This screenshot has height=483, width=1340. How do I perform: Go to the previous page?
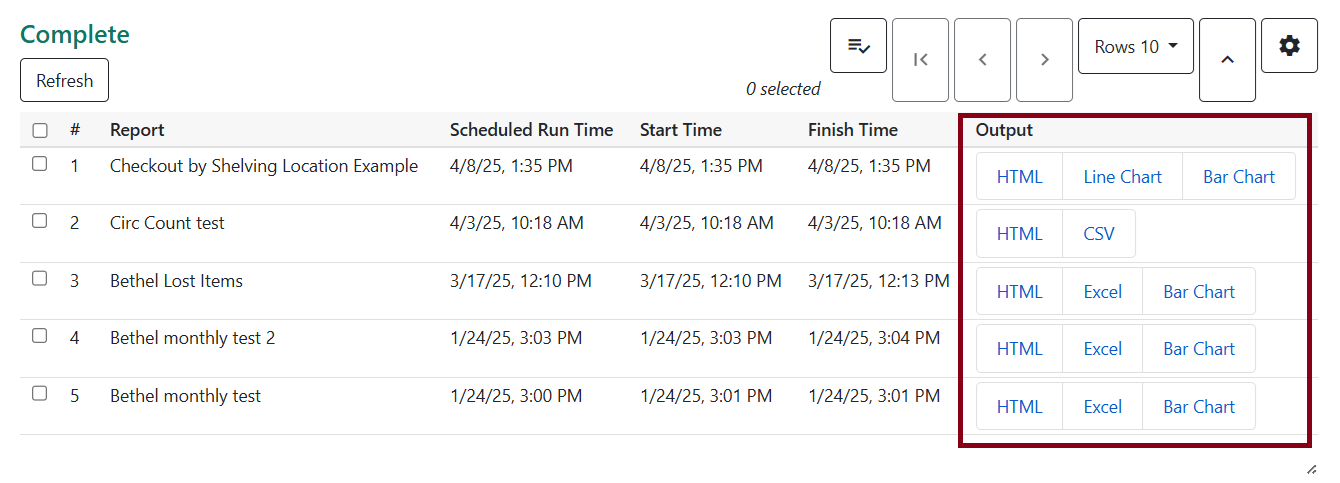tap(982, 60)
